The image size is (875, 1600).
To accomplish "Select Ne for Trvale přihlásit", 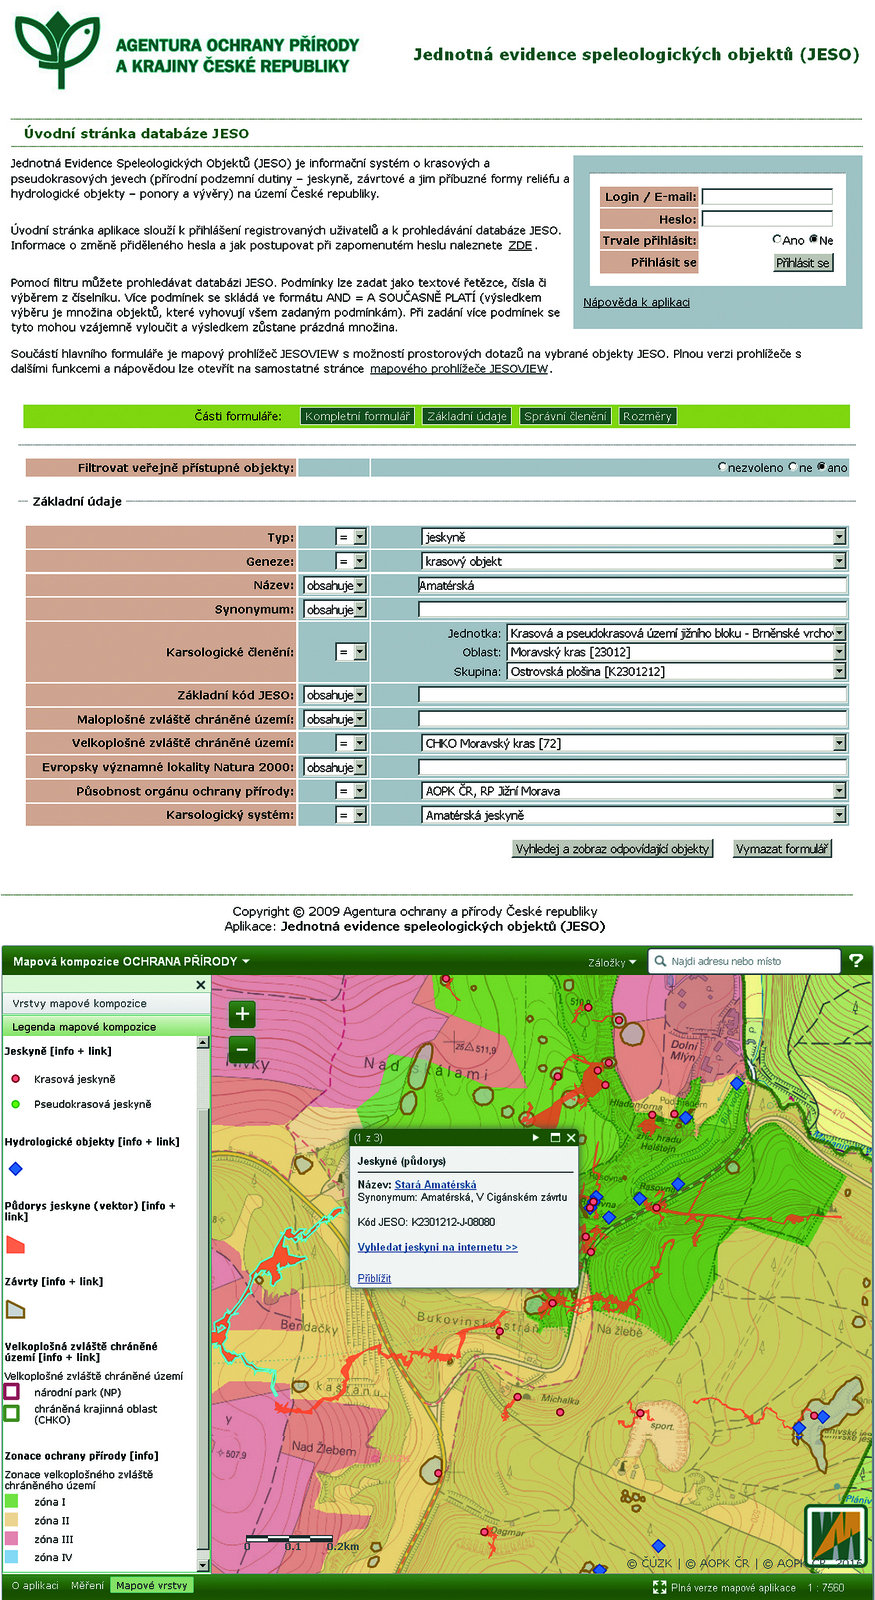I will tap(813, 240).
